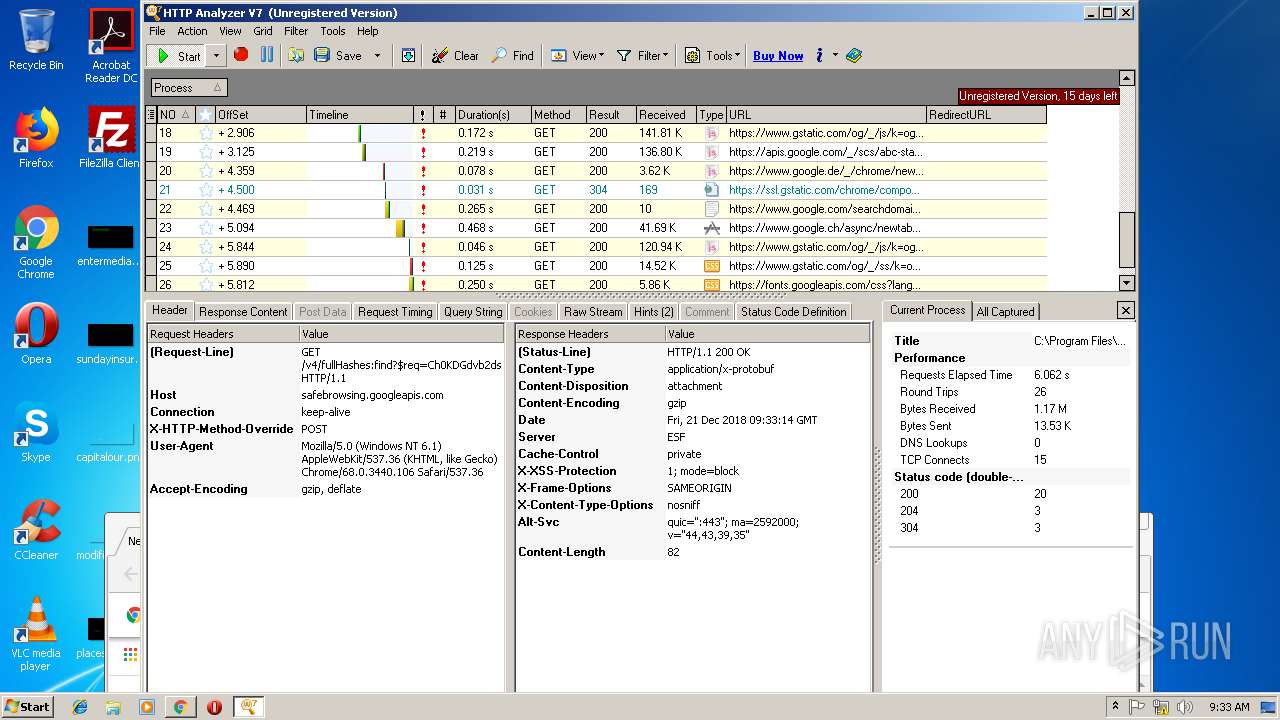Open FileZilla Client desktop icon

click(x=111, y=138)
